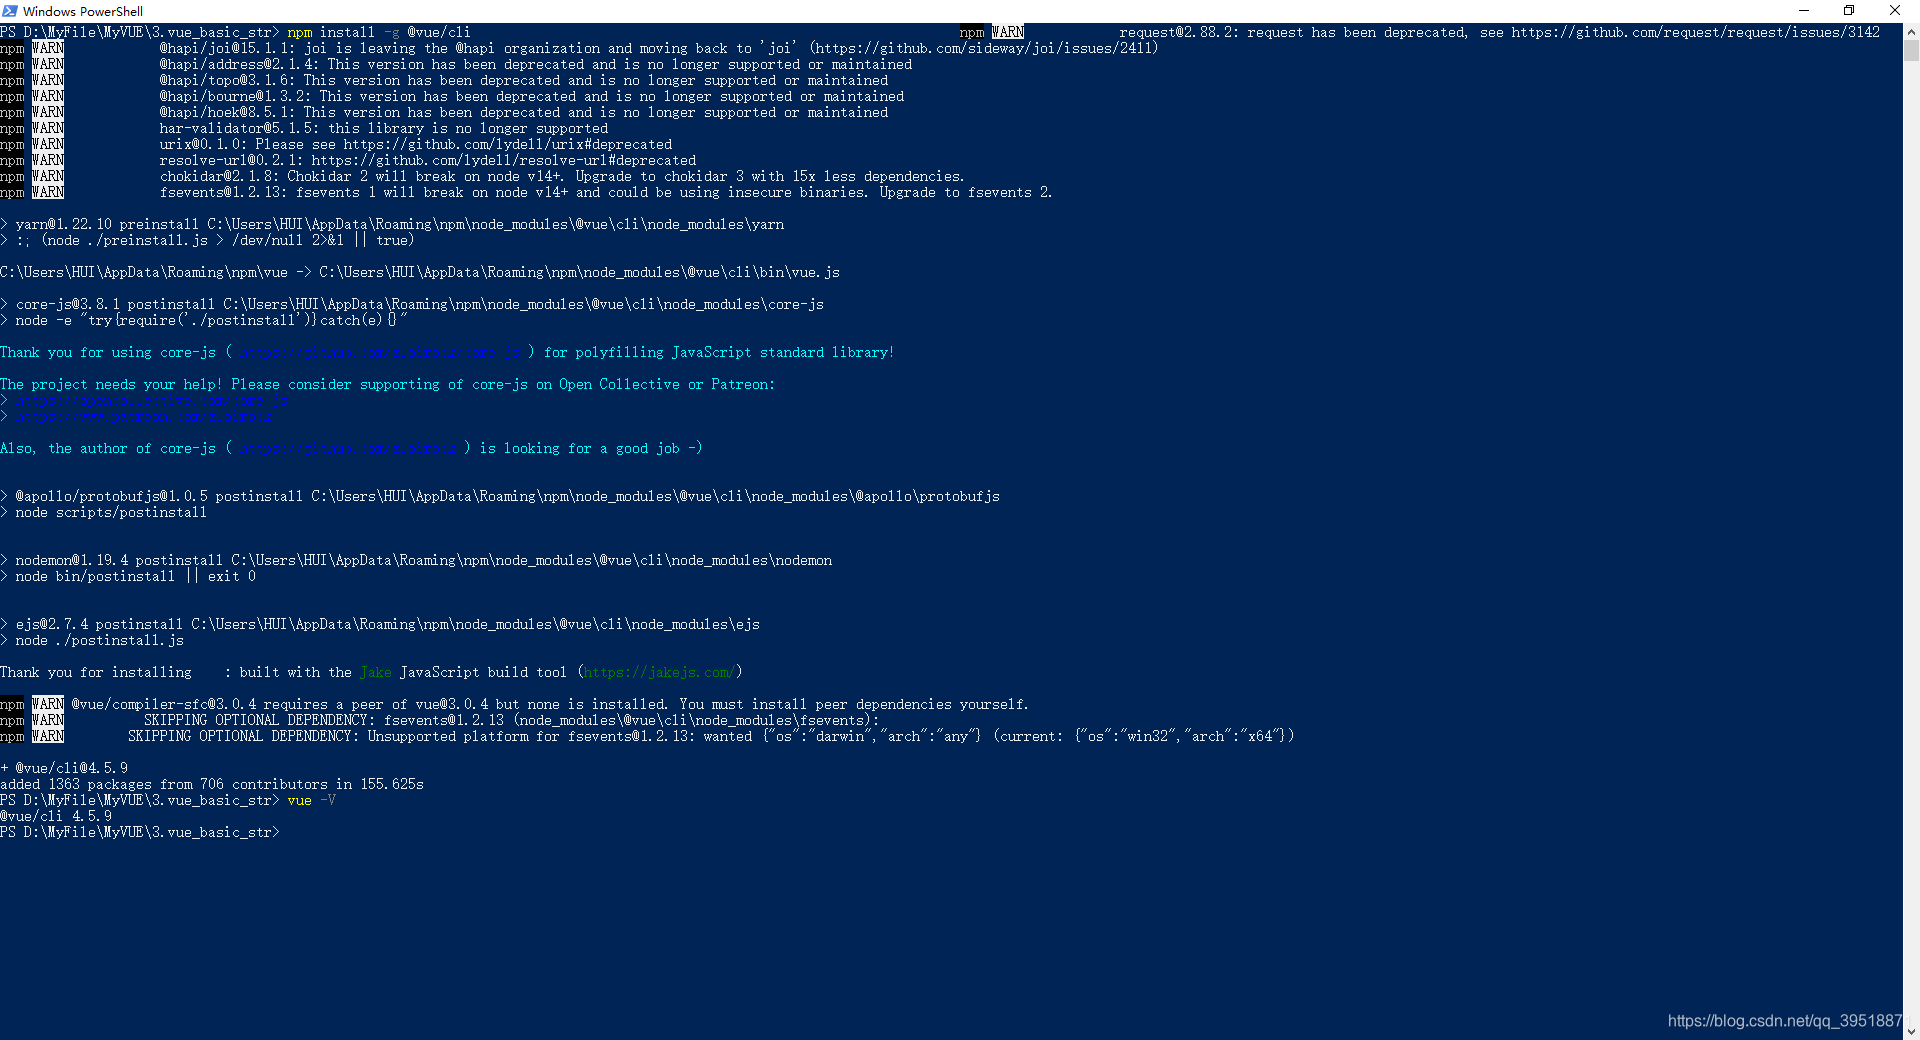Minimize the Windows PowerShell window
1920x1040 pixels.
coord(1804,11)
